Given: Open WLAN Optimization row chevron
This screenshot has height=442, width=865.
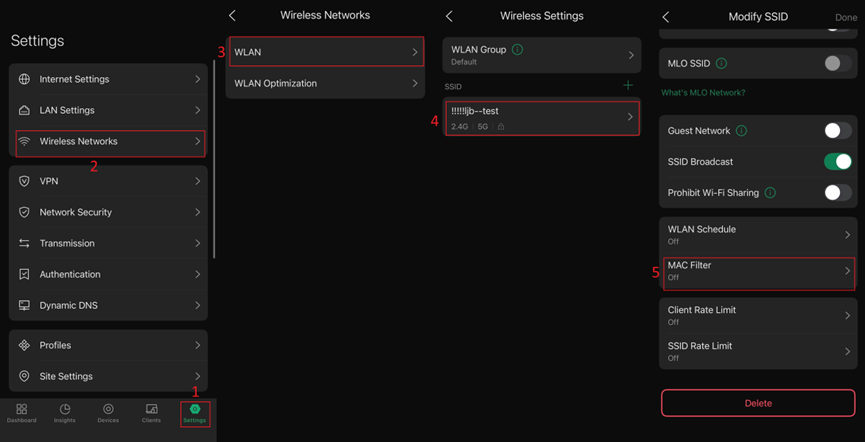Looking at the screenshot, I should tap(415, 83).
